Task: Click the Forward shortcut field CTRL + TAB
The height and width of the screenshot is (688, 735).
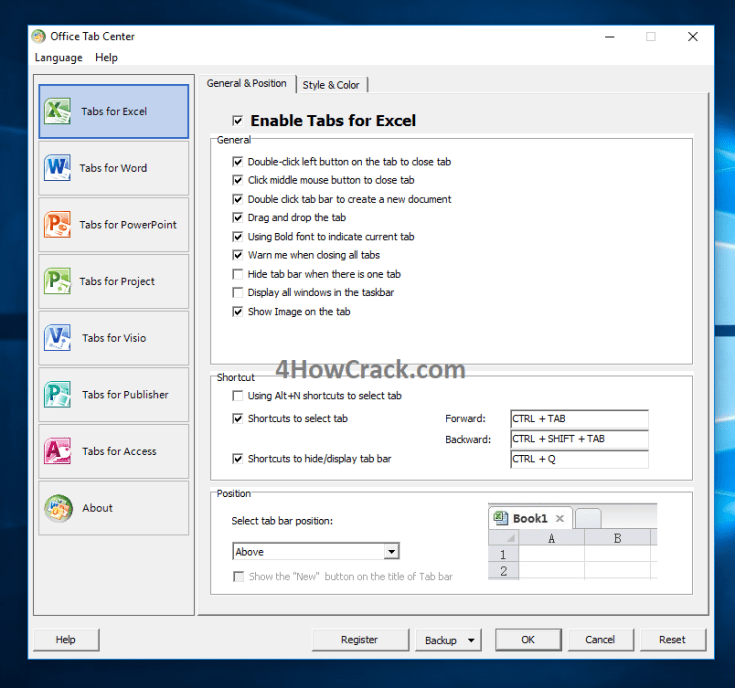Action: point(579,419)
